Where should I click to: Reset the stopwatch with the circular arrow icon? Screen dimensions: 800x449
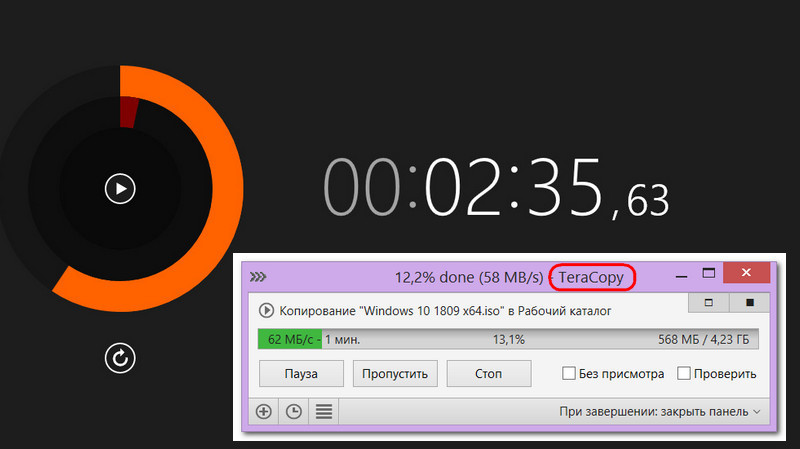120,358
